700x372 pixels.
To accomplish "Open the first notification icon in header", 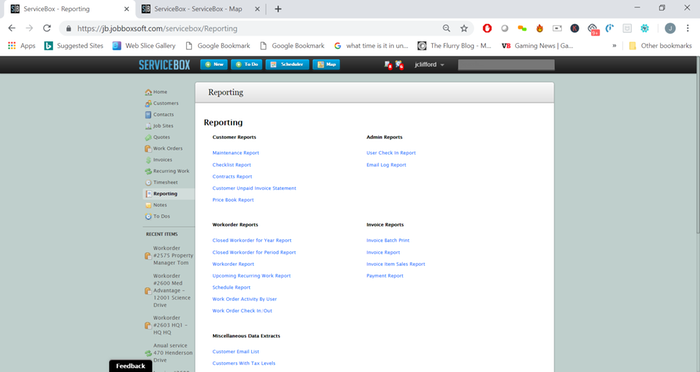I will pos(388,65).
